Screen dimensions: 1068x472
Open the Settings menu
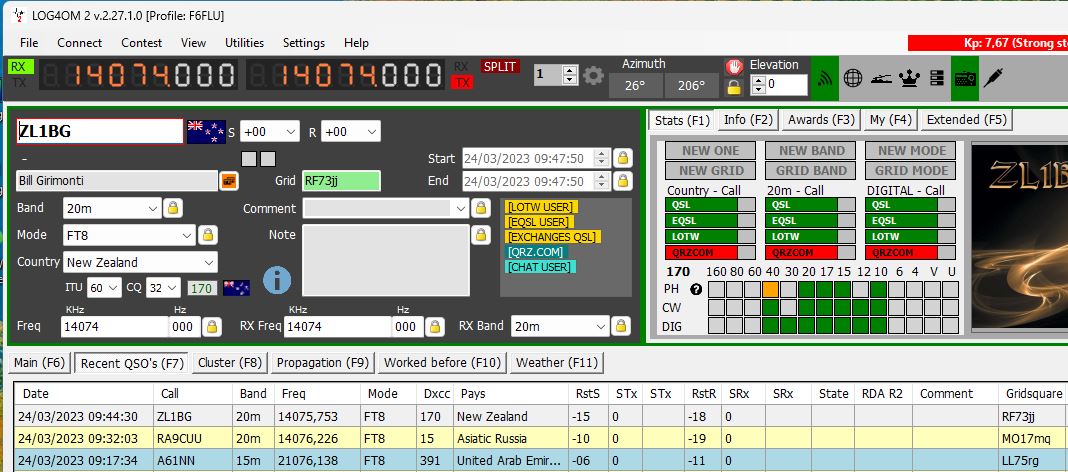[x=304, y=42]
